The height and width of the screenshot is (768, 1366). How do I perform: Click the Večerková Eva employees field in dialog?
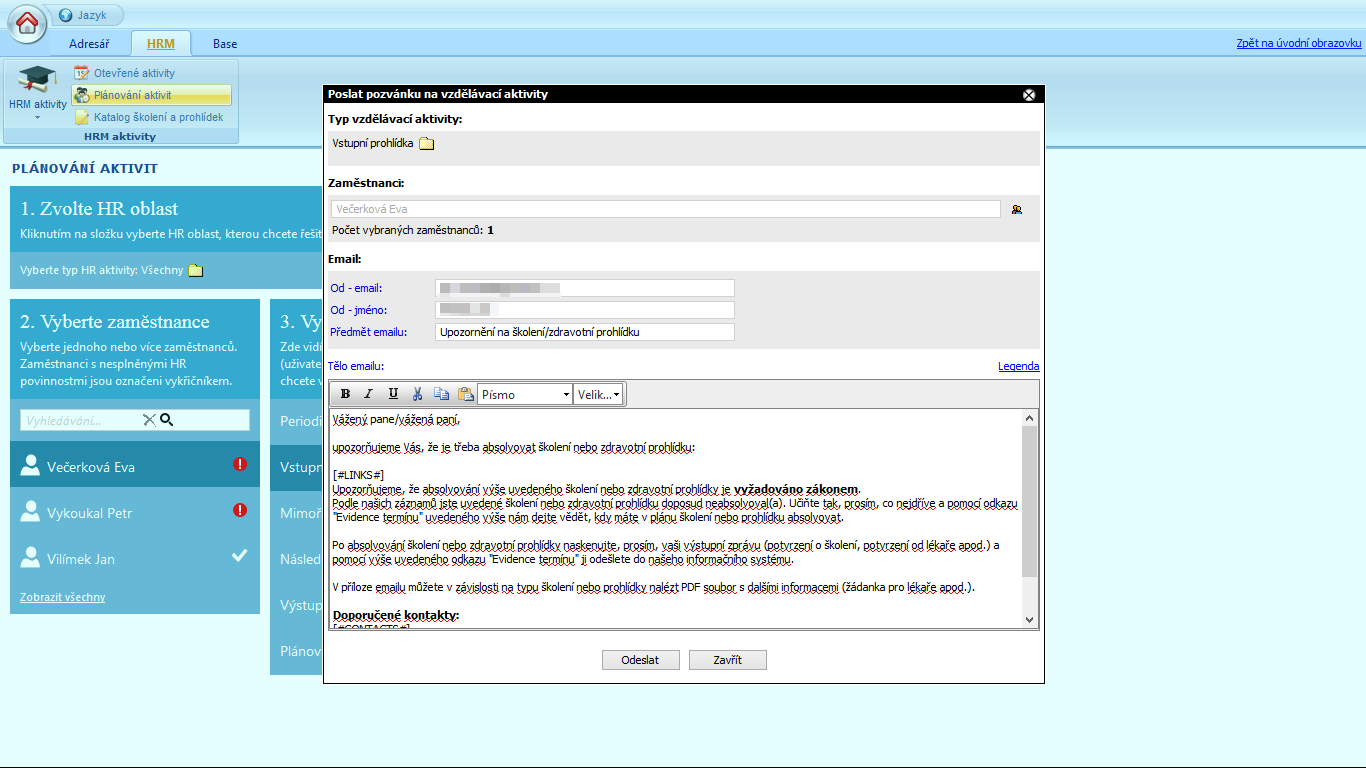click(x=665, y=209)
